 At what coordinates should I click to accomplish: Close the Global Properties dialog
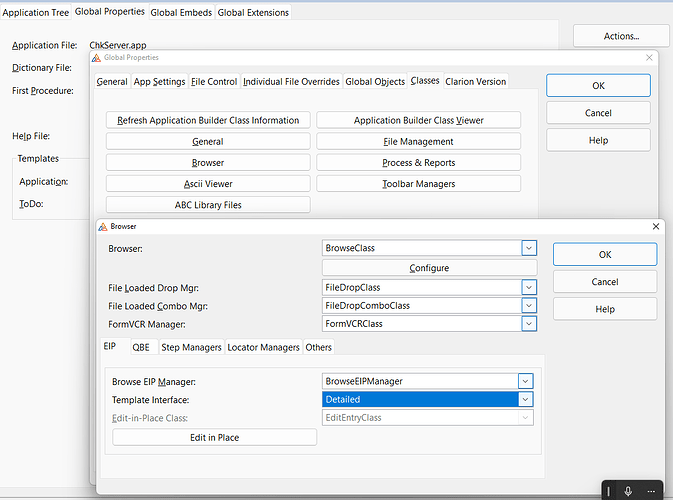[649, 59]
